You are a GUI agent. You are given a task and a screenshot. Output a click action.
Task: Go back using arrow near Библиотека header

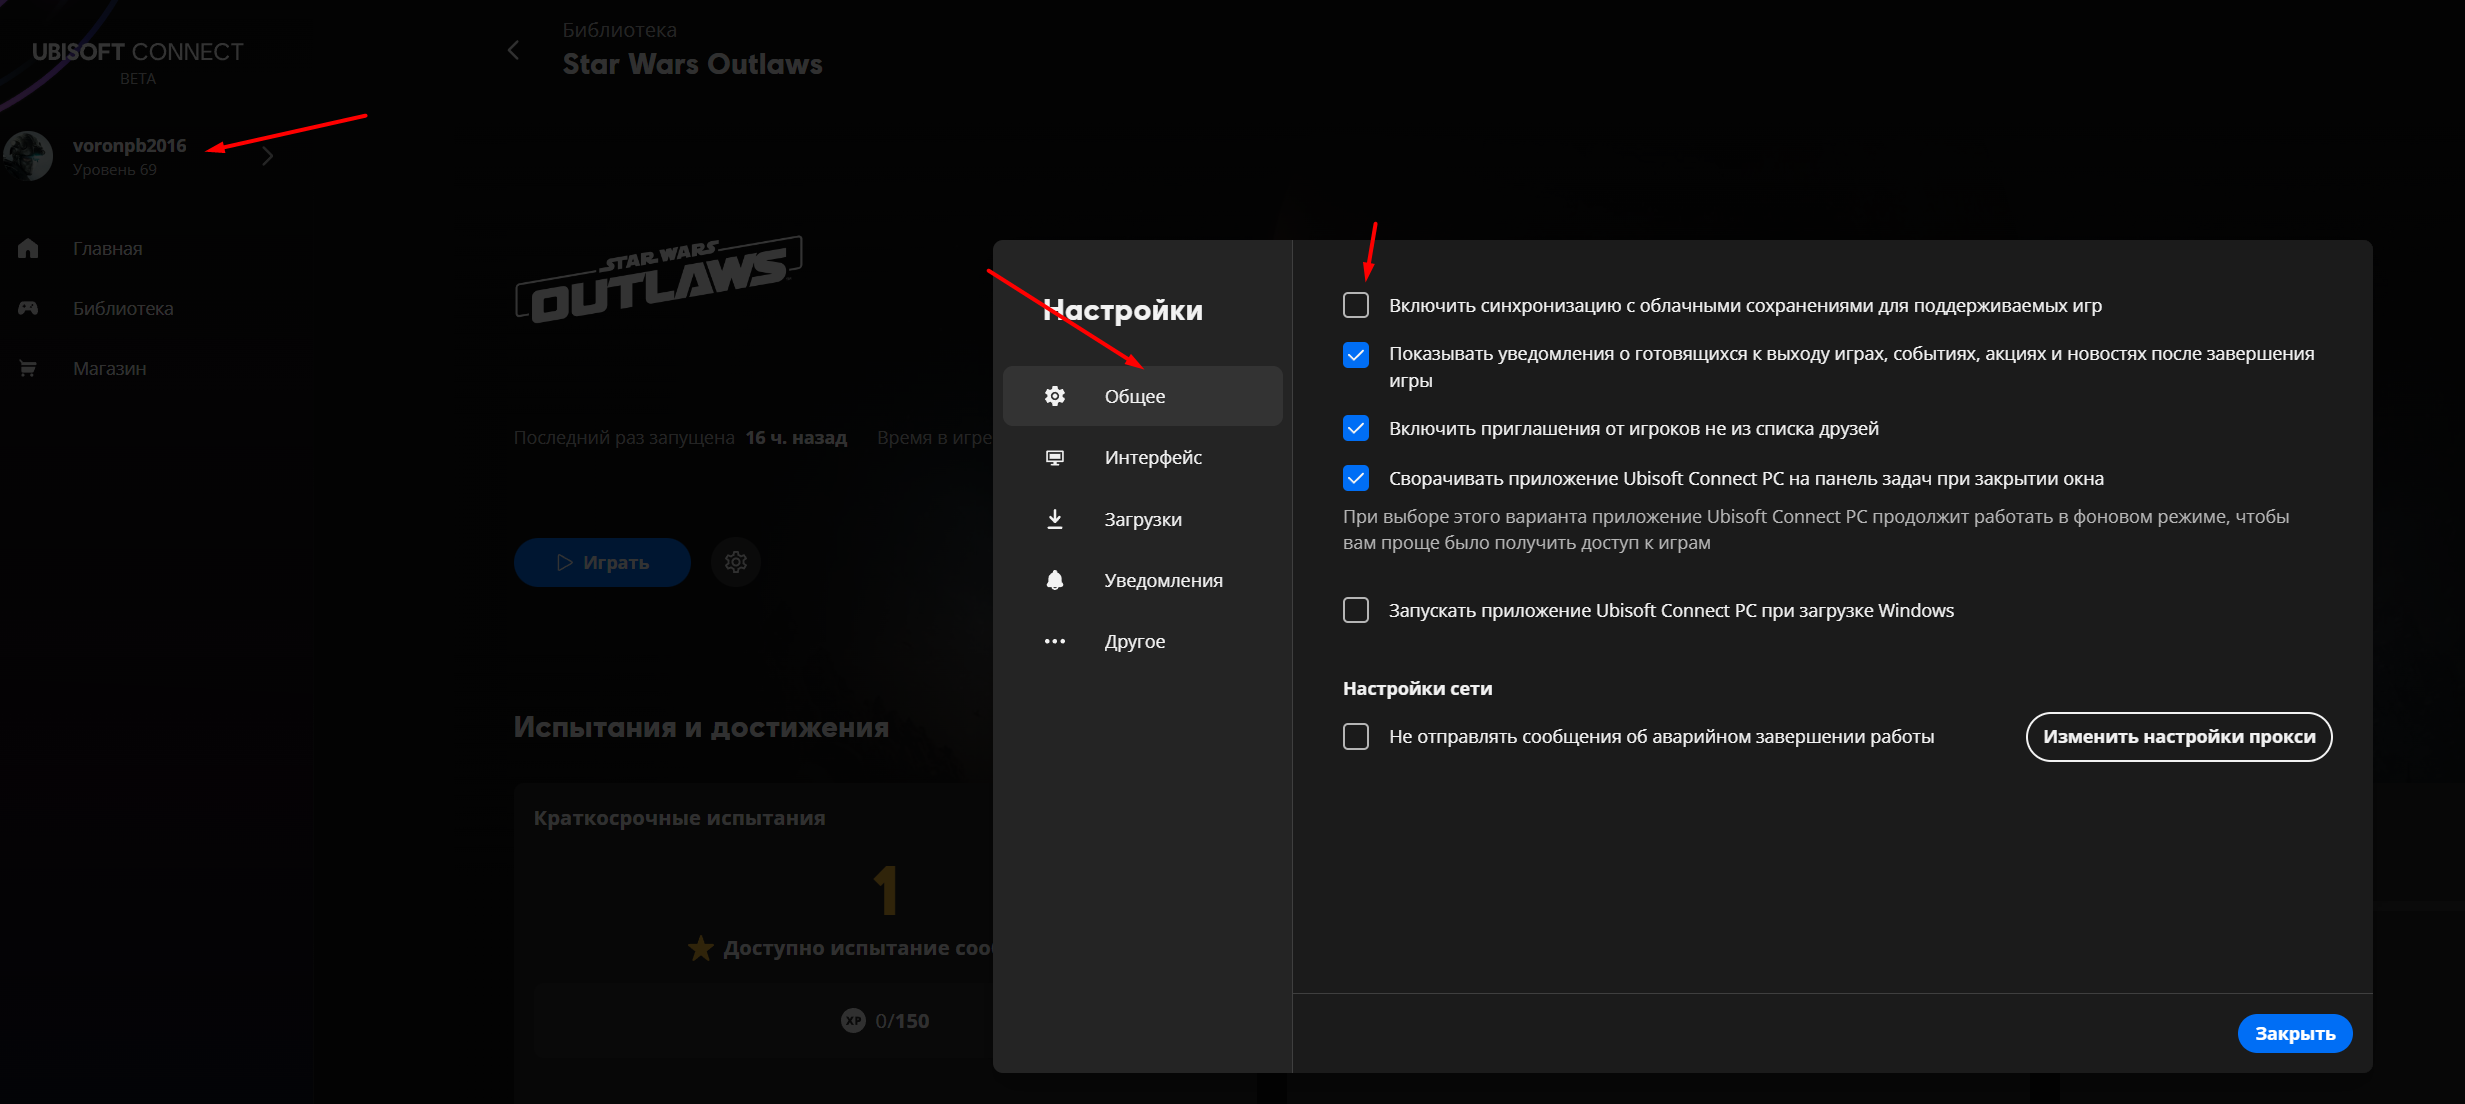(514, 50)
